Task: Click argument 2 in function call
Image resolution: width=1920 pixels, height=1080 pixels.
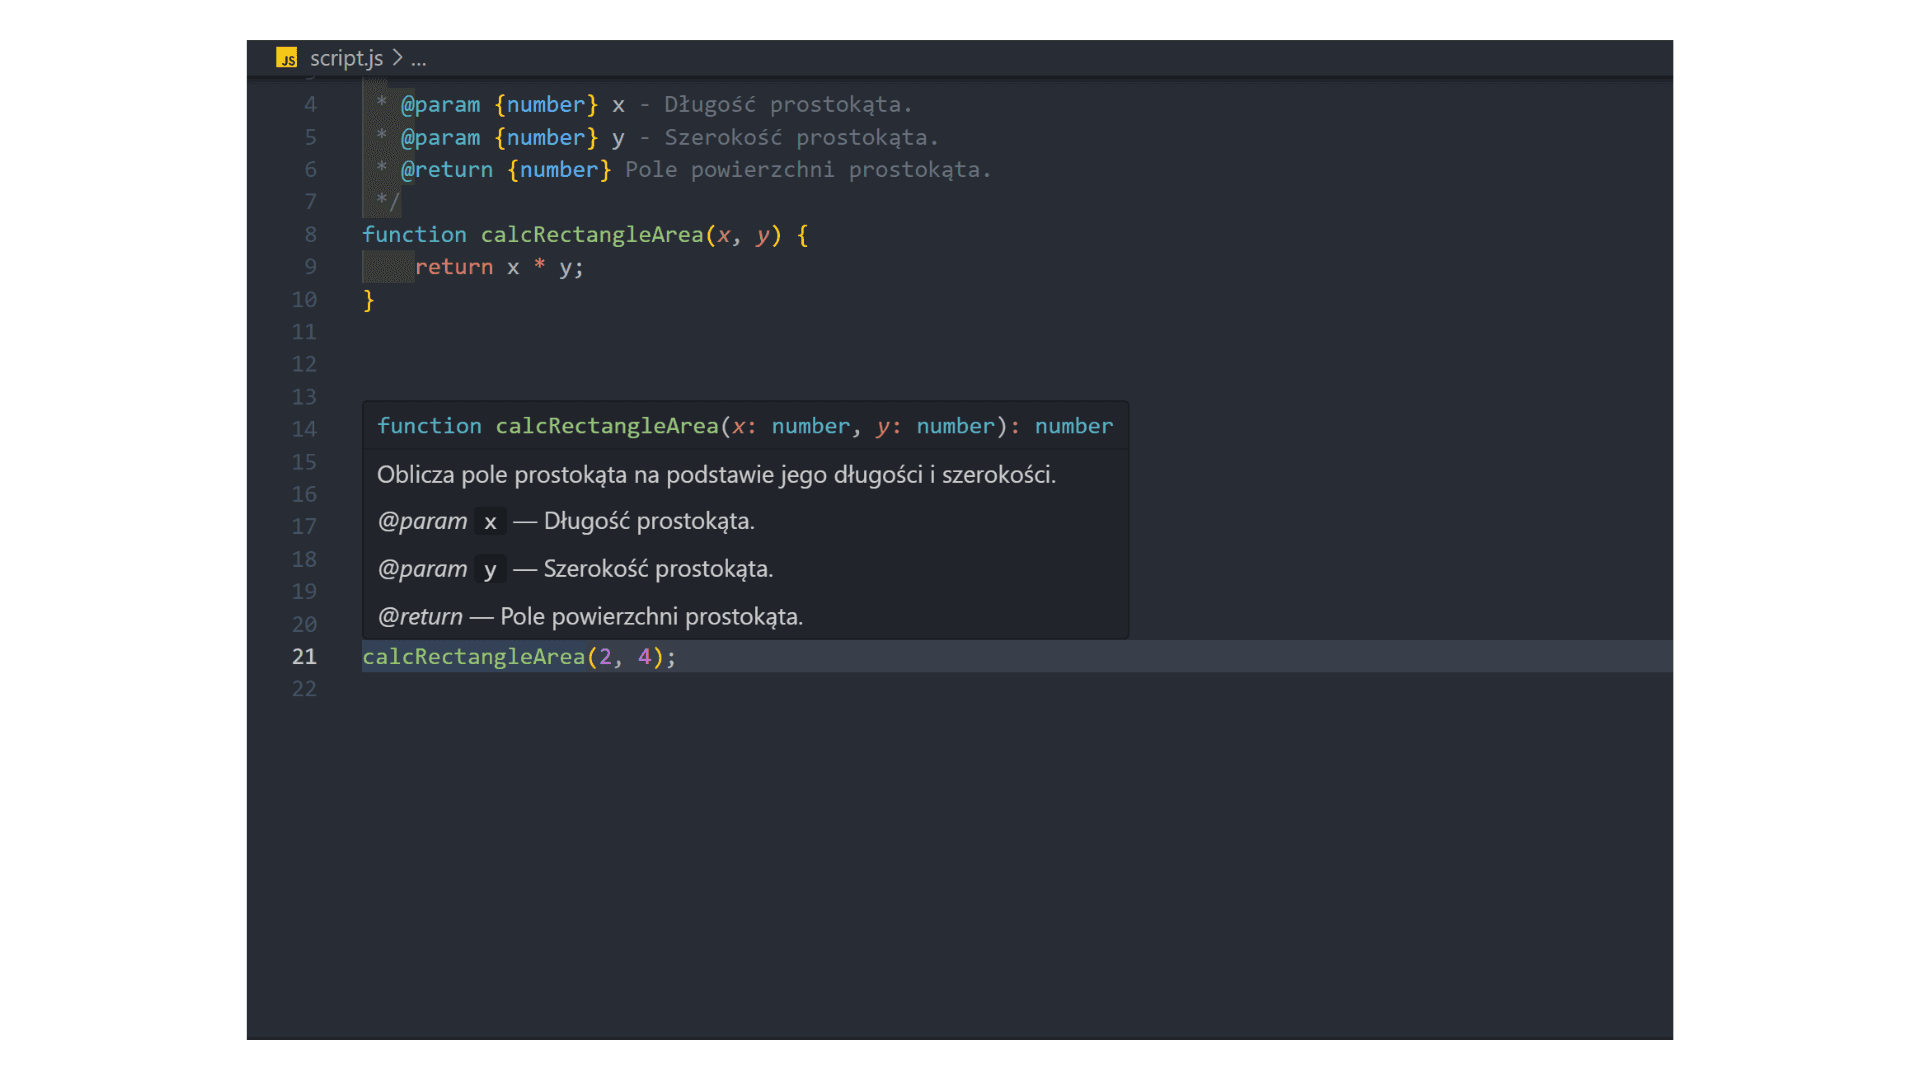Action: point(605,657)
